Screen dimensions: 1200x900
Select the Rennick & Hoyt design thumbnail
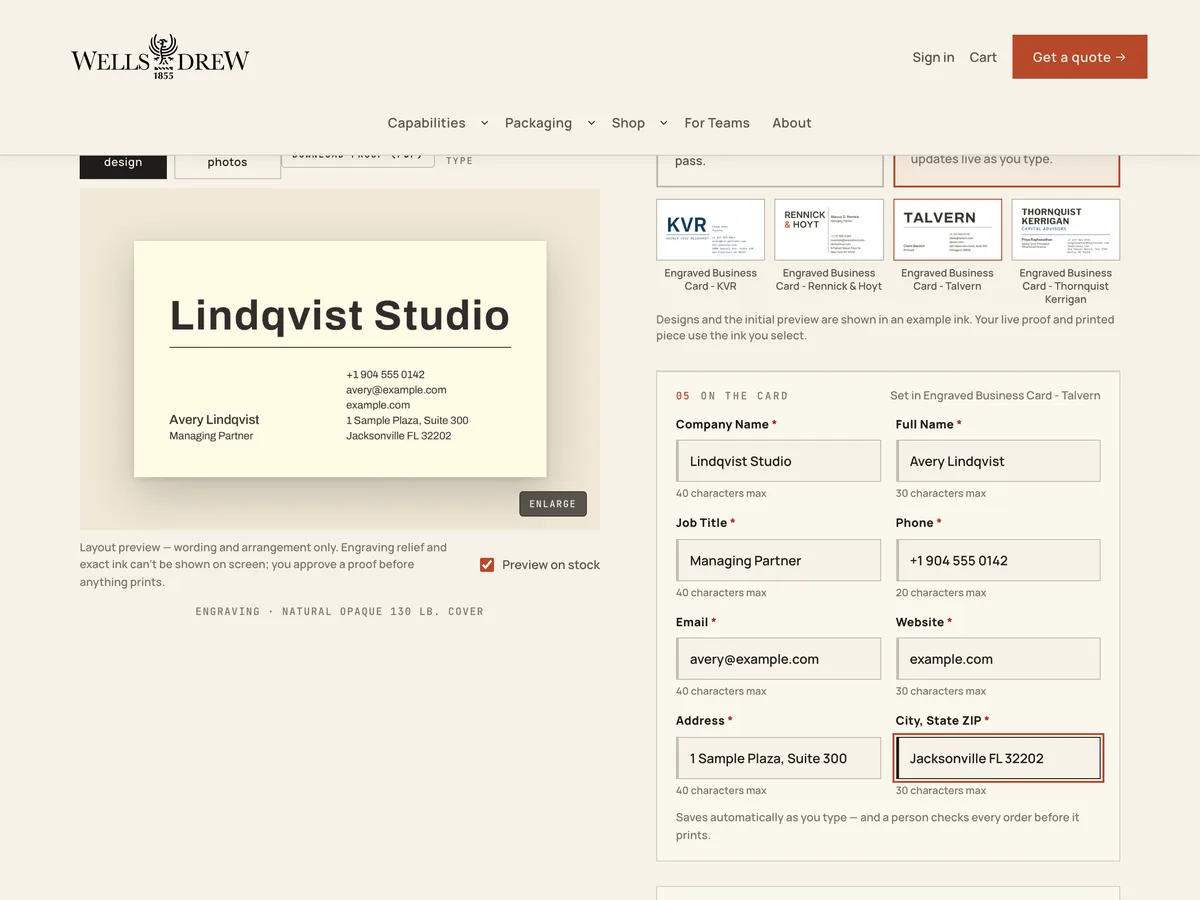[x=829, y=230]
